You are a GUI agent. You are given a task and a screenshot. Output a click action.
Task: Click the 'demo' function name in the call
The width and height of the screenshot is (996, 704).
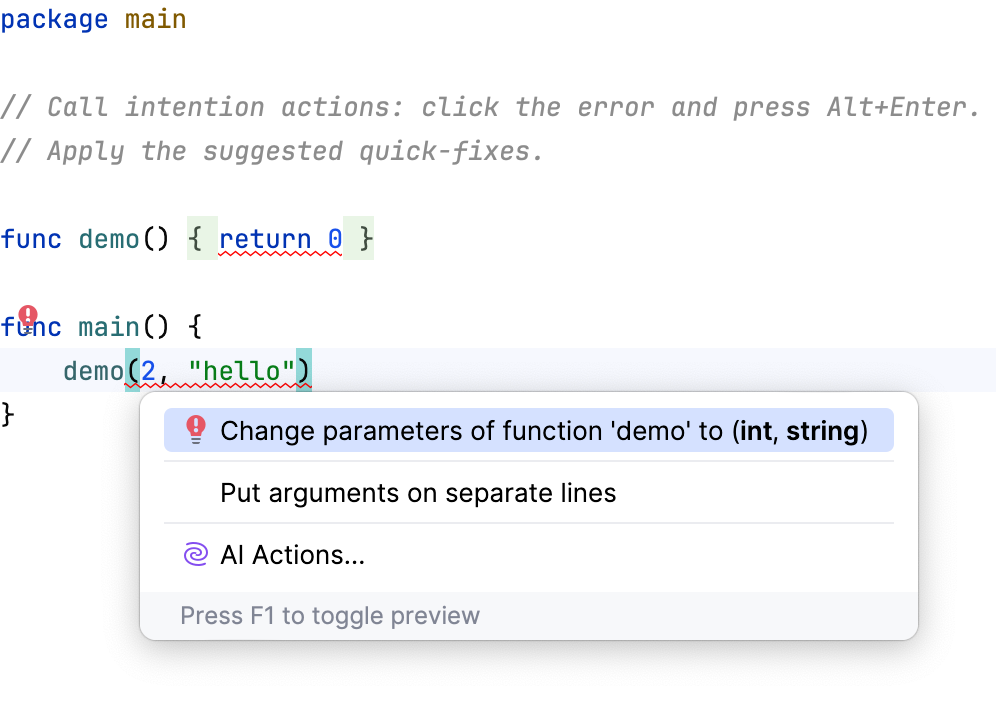[x=92, y=370]
